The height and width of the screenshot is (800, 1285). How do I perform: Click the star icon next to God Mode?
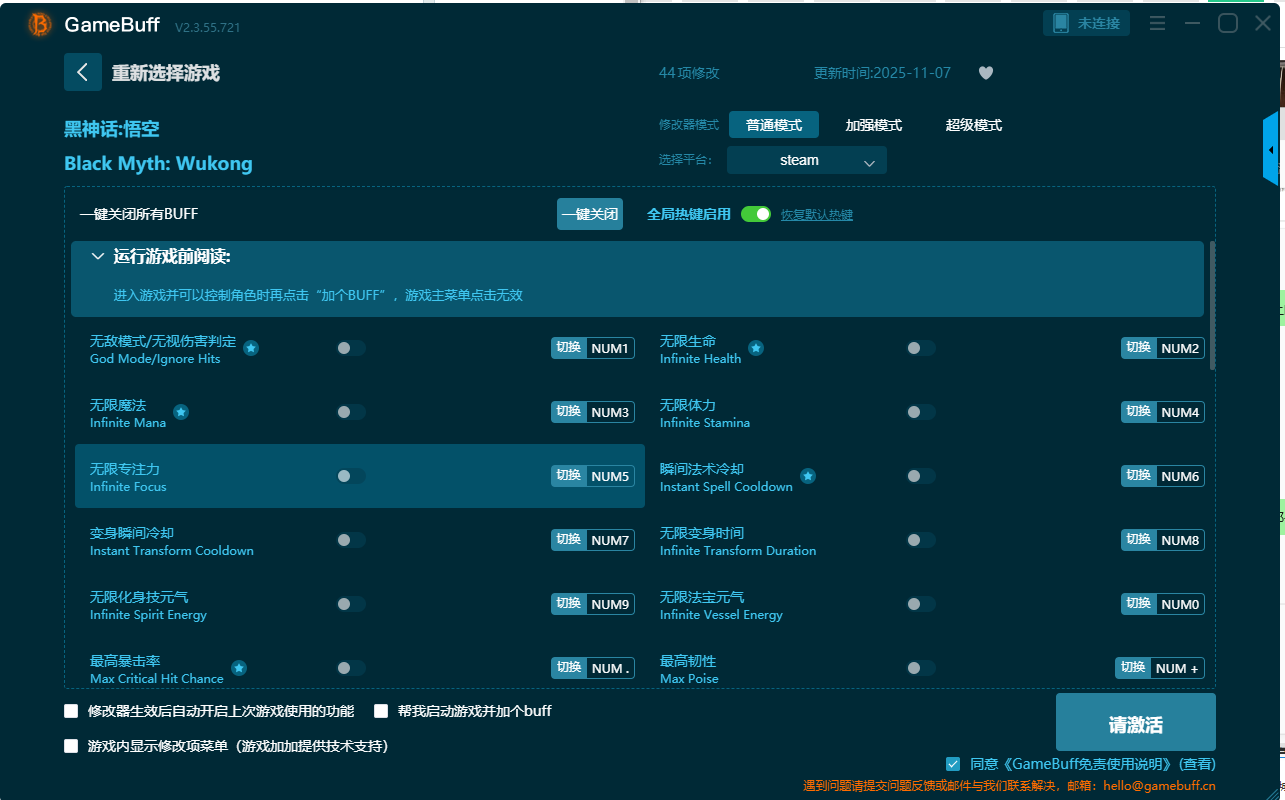pos(251,348)
